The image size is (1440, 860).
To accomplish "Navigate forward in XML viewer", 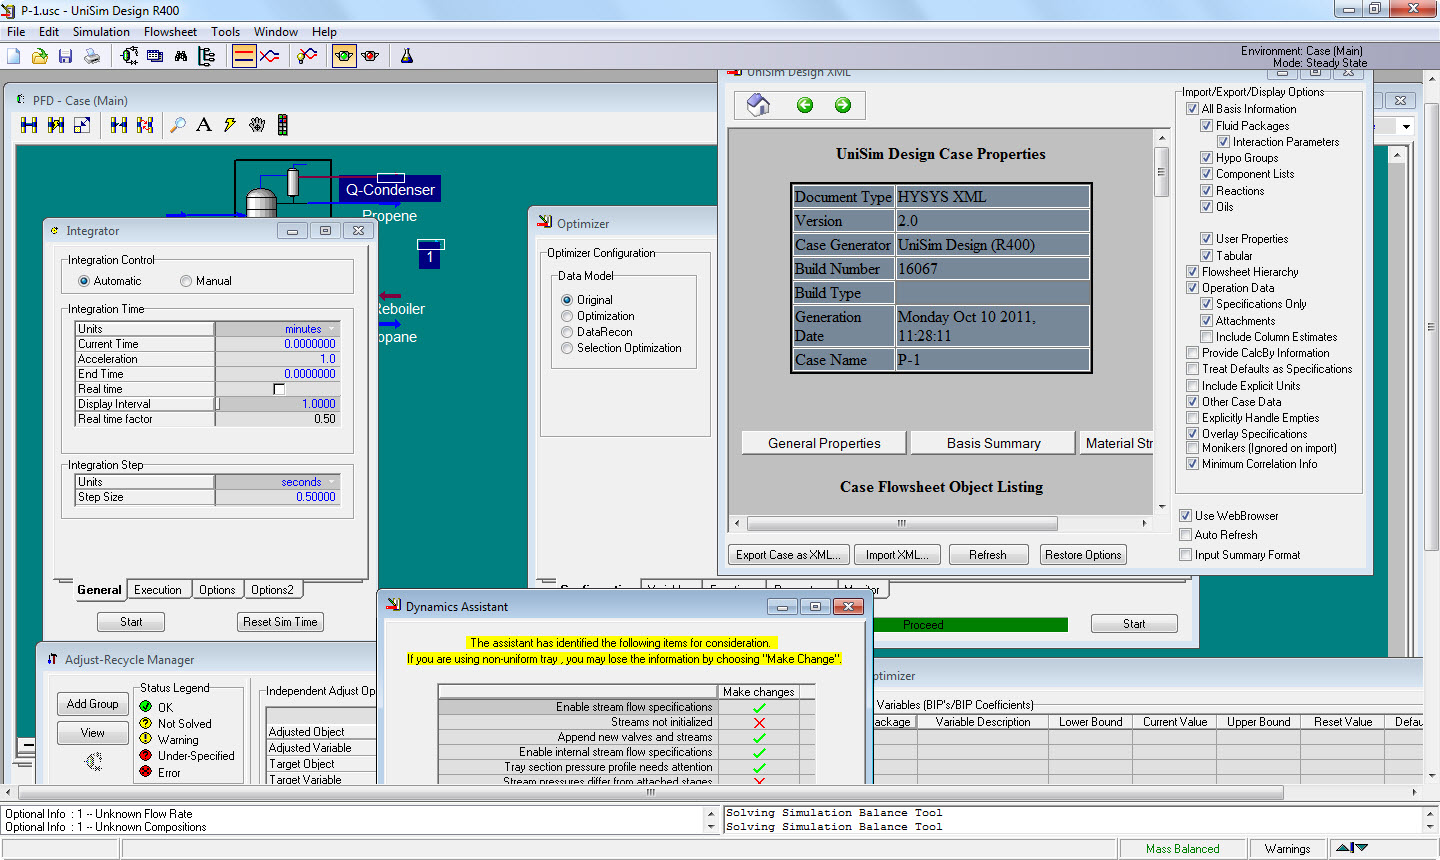I will click(843, 105).
